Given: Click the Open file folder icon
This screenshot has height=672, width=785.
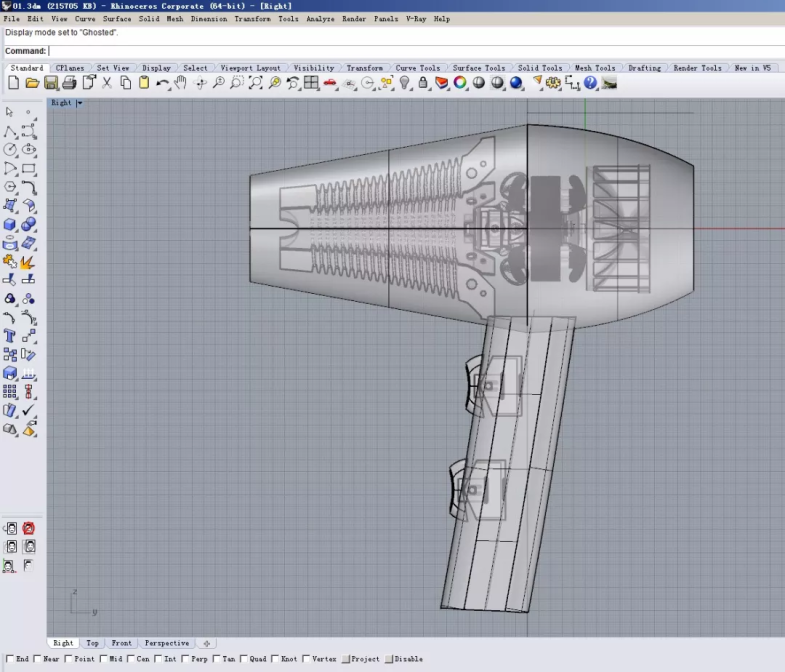Looking at the screenshot, I should coord(32,83).
